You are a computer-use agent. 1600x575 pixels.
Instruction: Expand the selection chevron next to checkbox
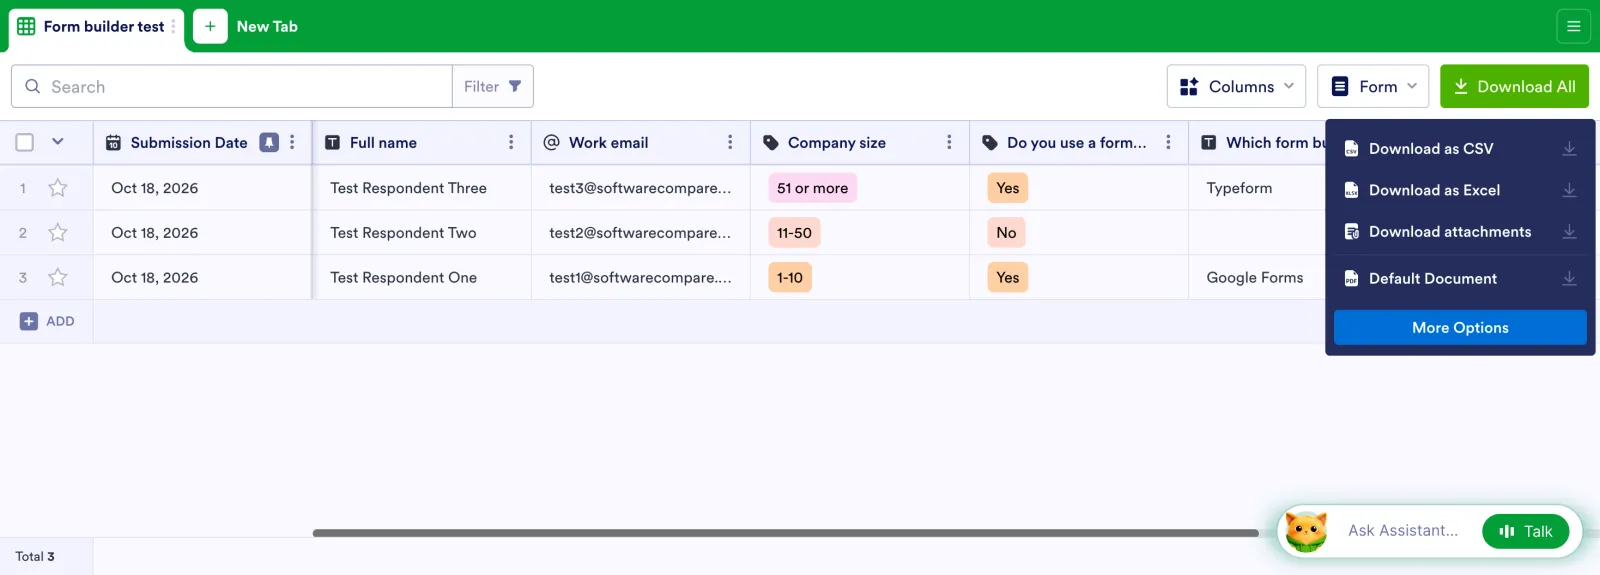point(58,141)
